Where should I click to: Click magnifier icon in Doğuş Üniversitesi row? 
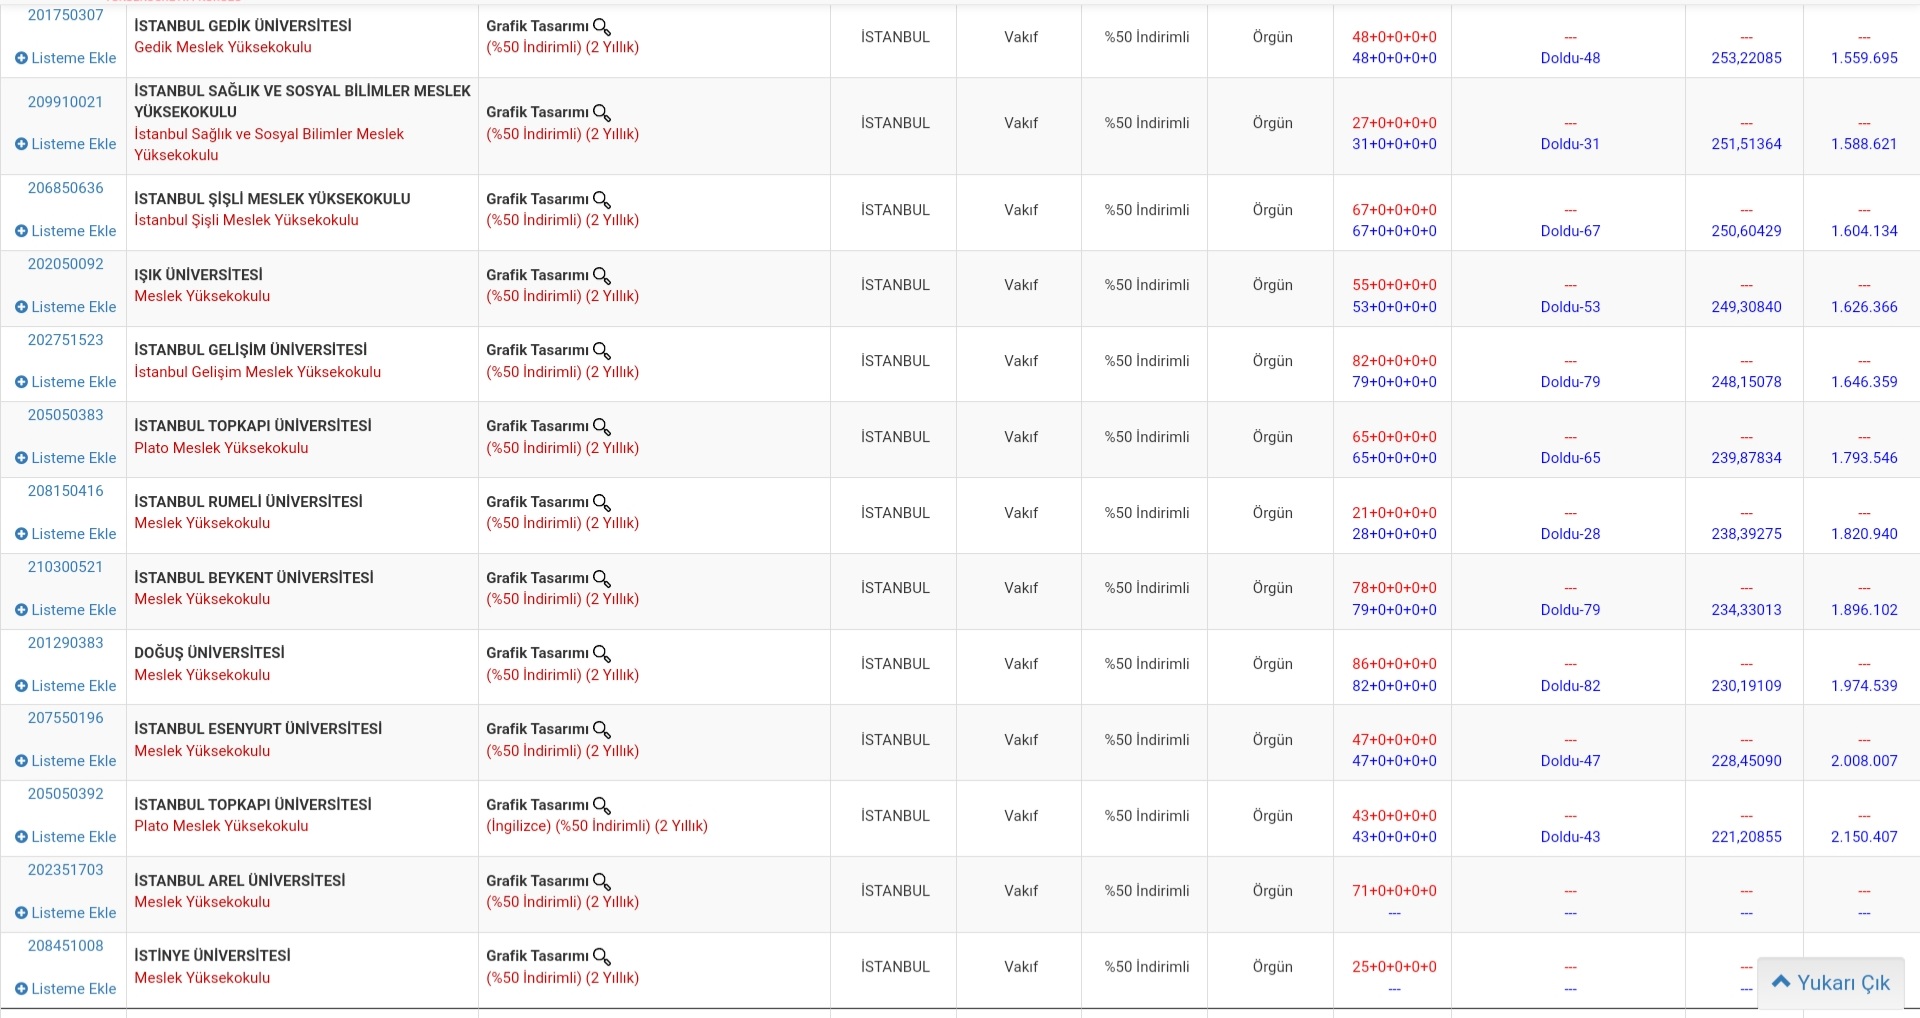(x=601, y=654)
